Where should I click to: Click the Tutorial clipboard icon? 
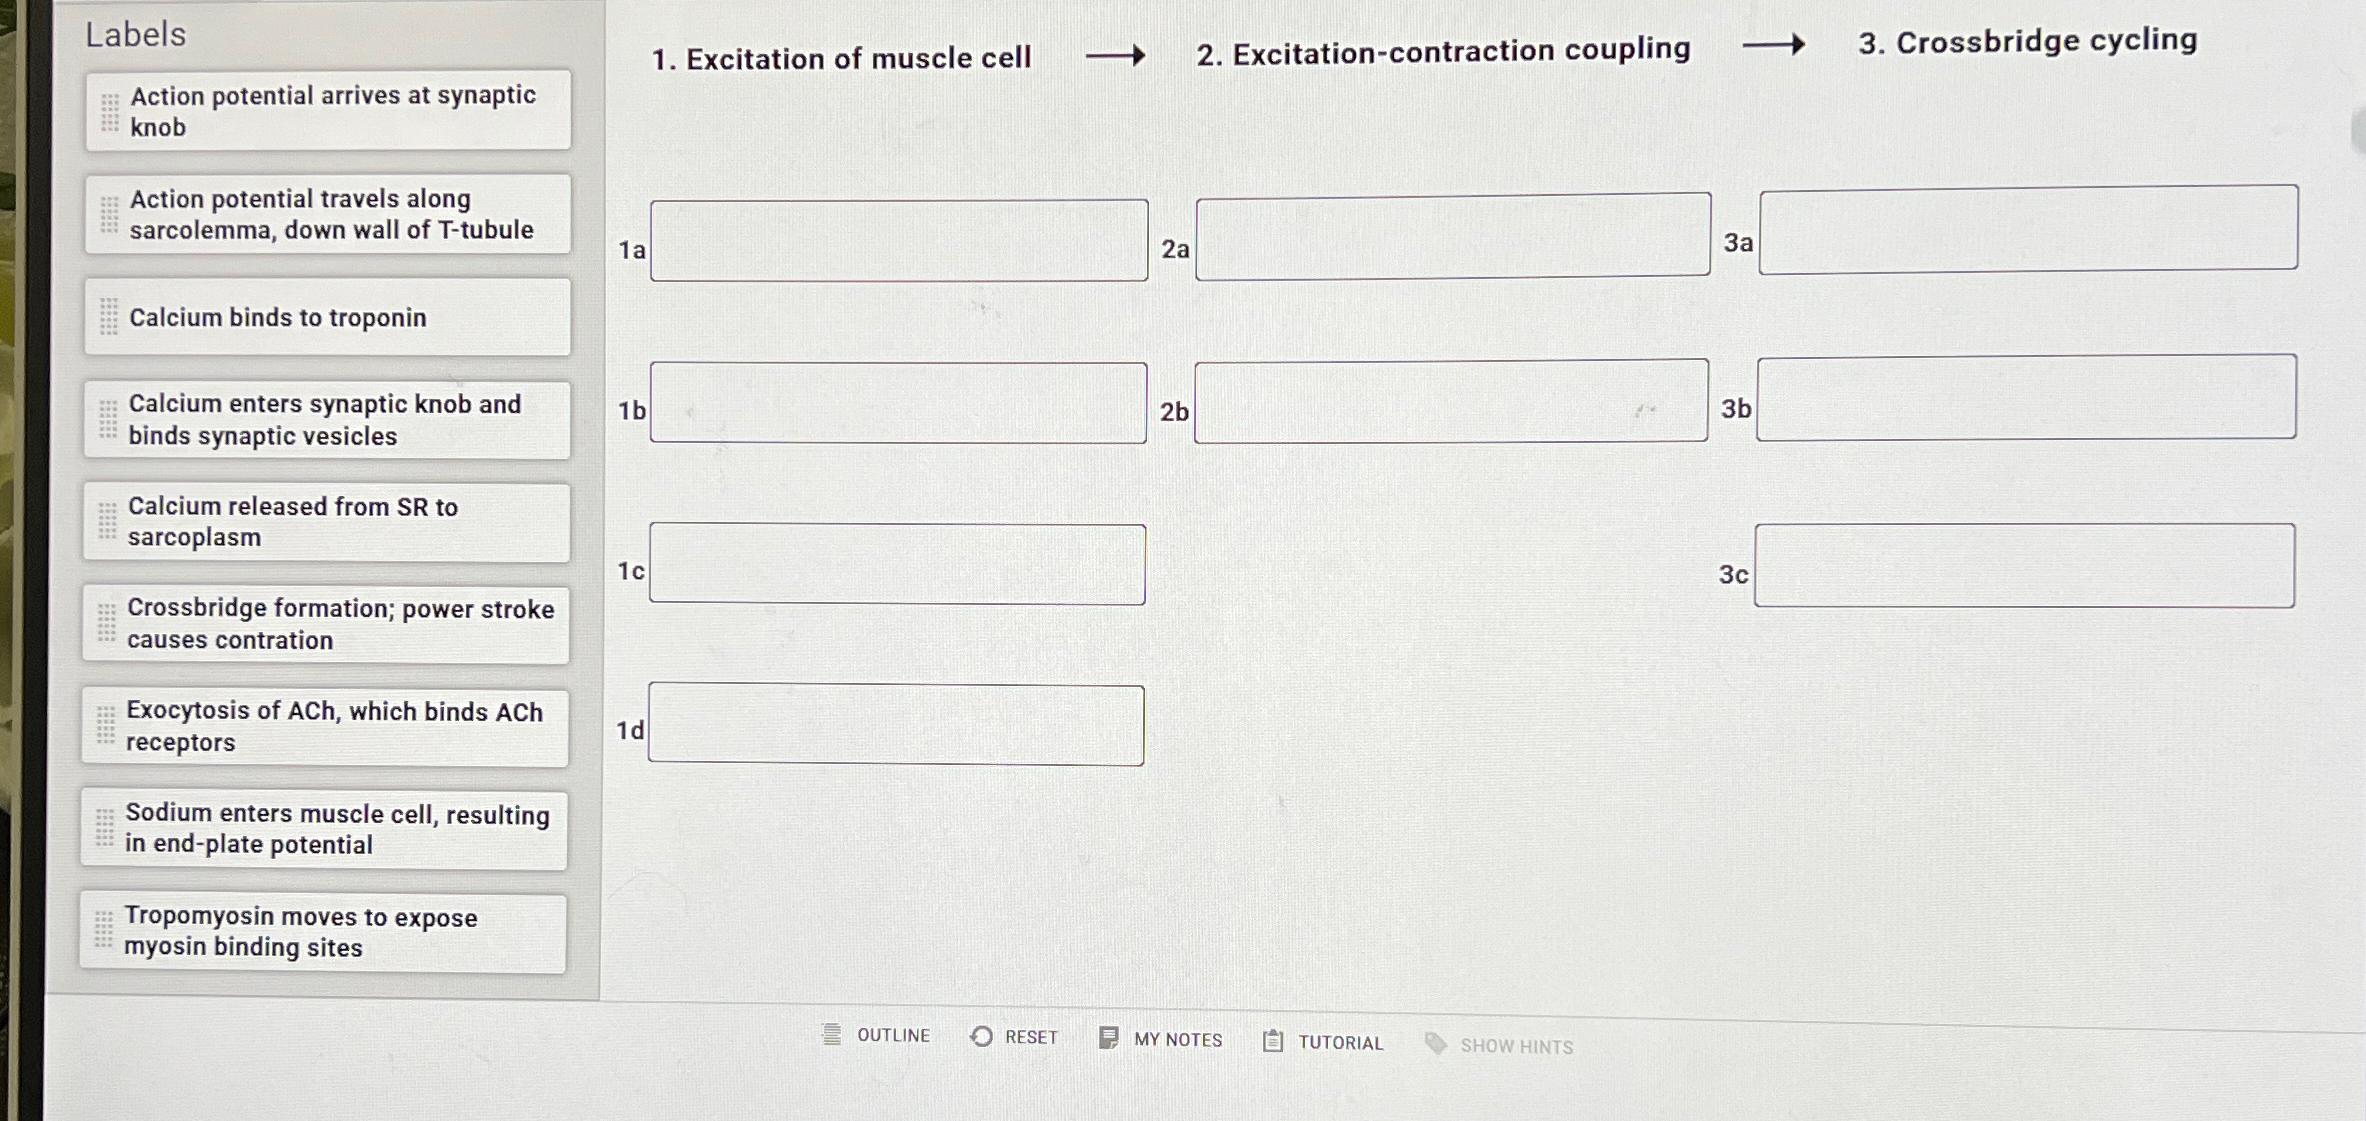1272,1040
